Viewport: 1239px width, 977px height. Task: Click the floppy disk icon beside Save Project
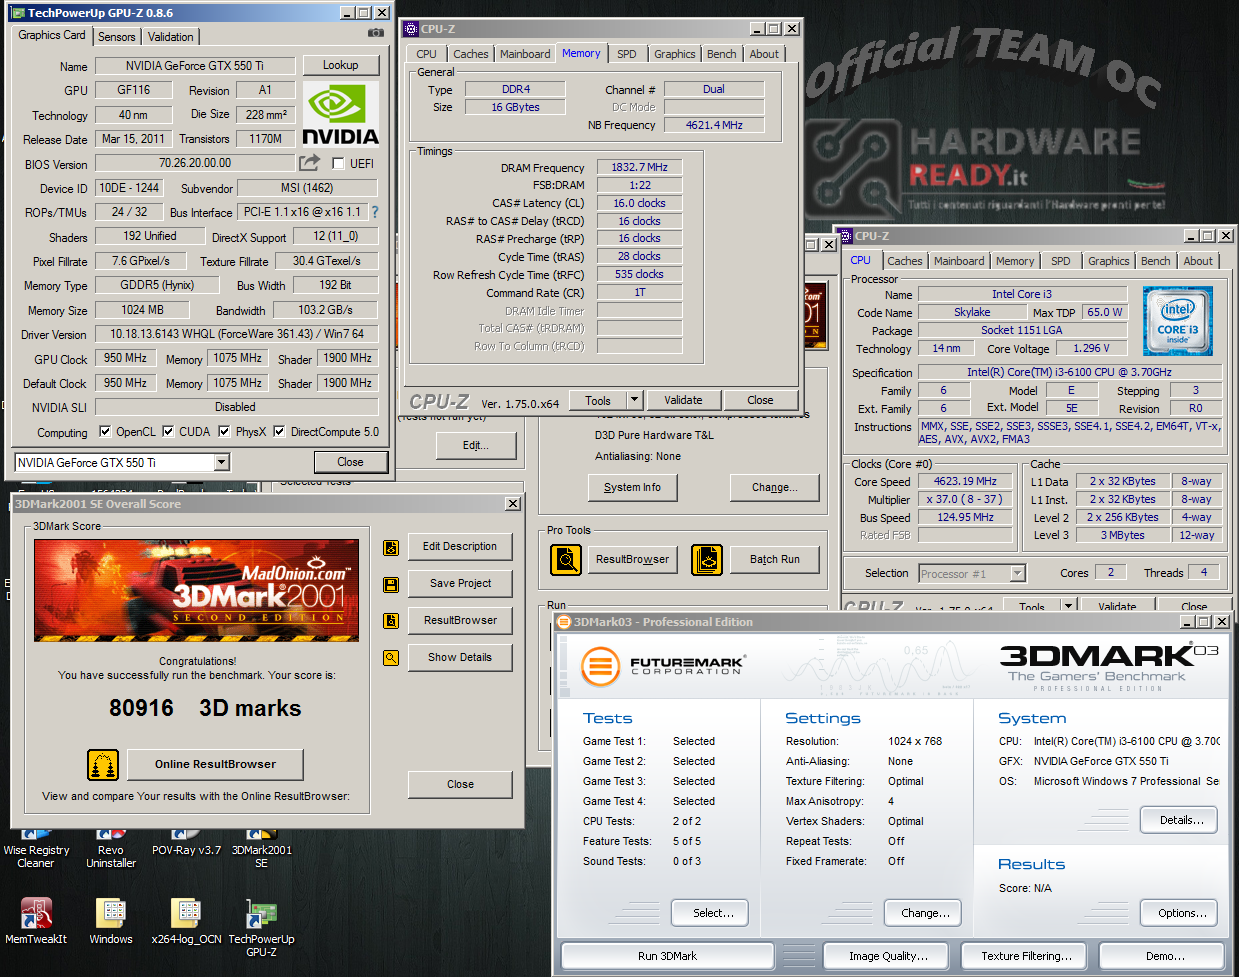pos(391,584)
